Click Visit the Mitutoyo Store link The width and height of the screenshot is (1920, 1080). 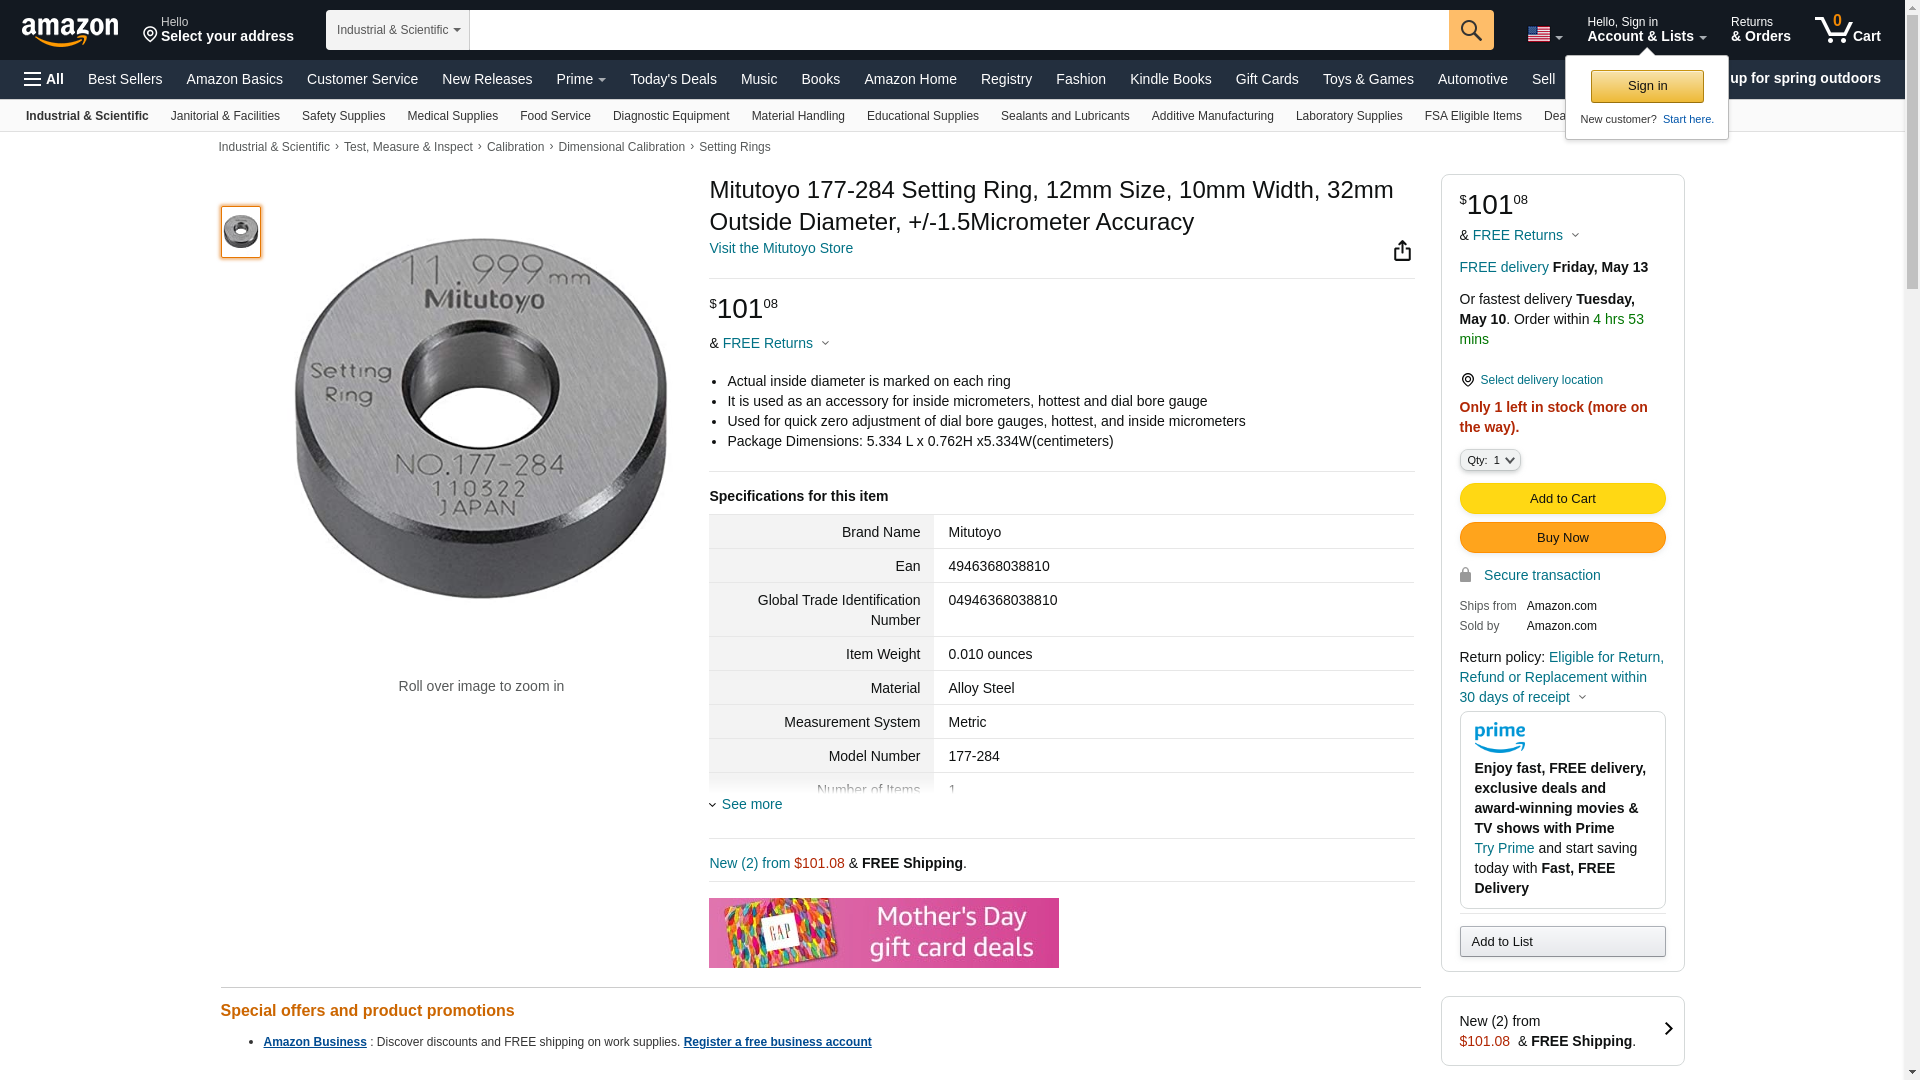click(780, 248)
